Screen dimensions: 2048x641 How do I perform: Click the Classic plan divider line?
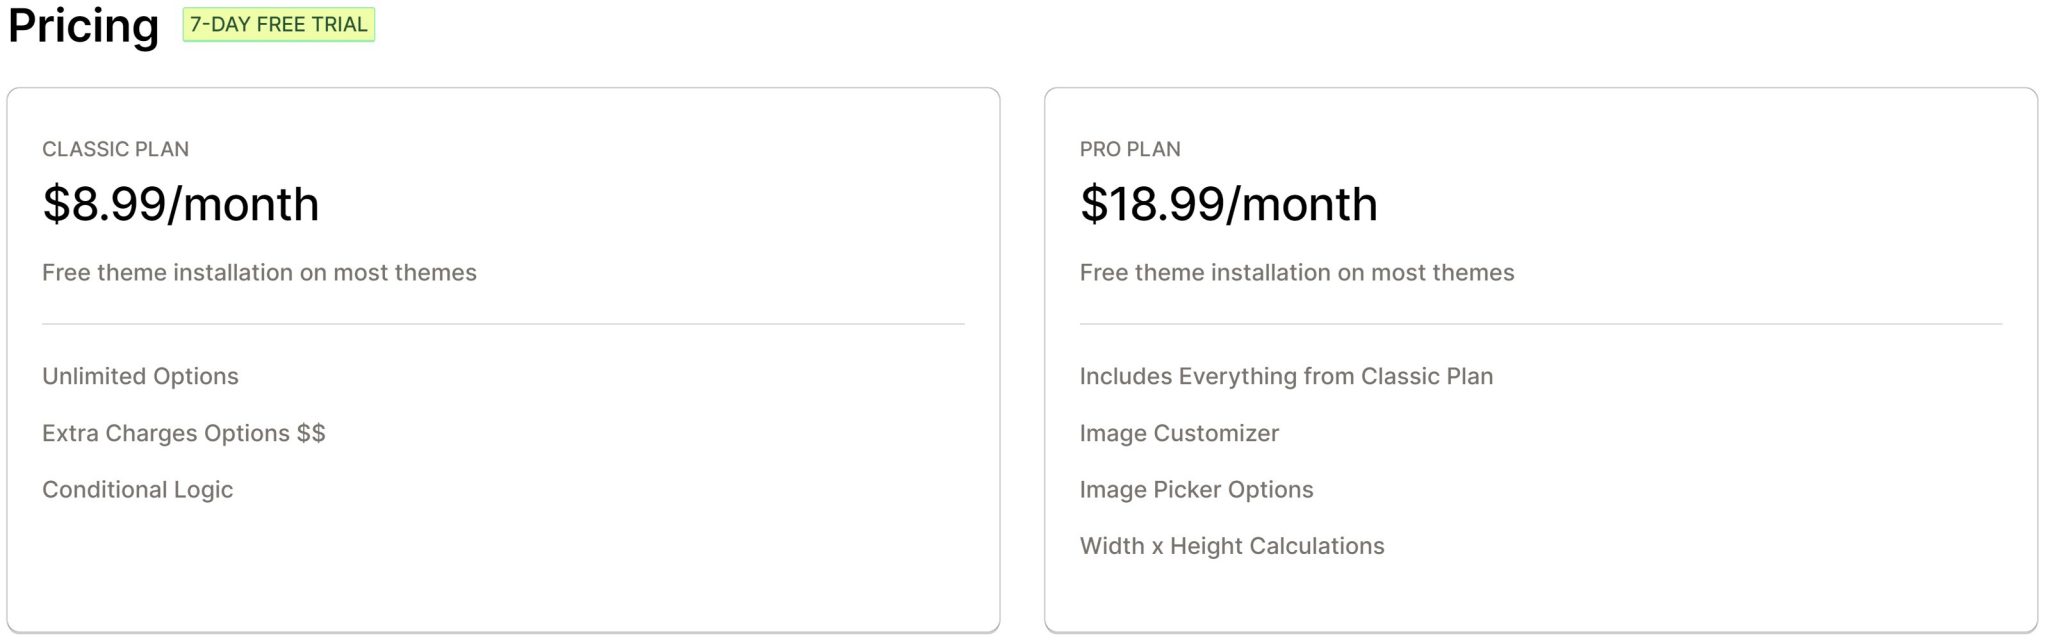pyautogui.click(x=503, y=324)
